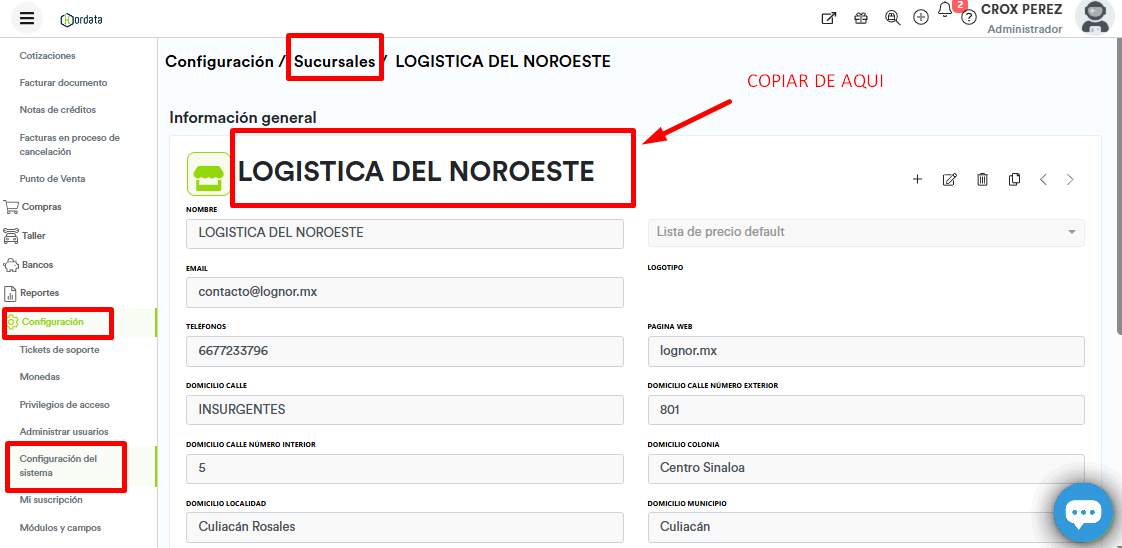
Task: Click the Email input field
Action: click(404, 292)
